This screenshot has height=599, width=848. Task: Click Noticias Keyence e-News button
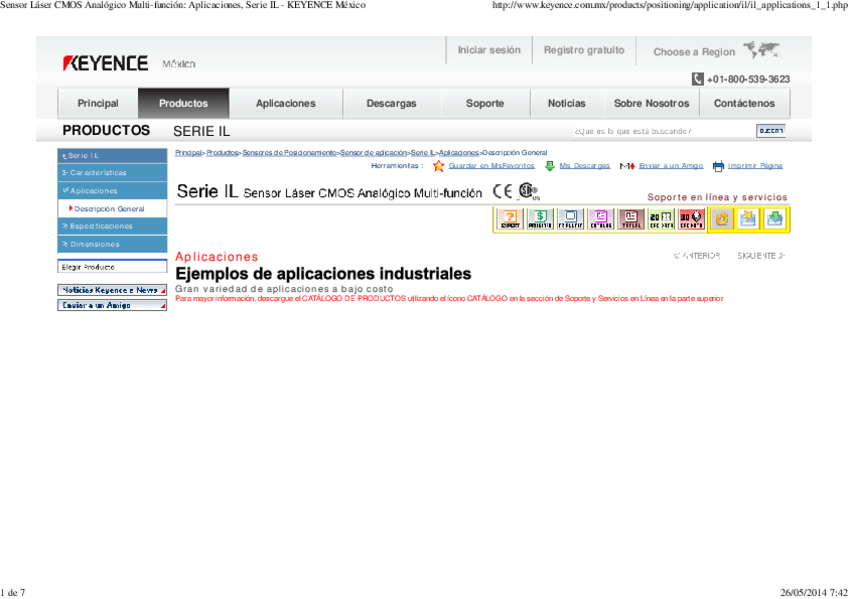[112, 290]
